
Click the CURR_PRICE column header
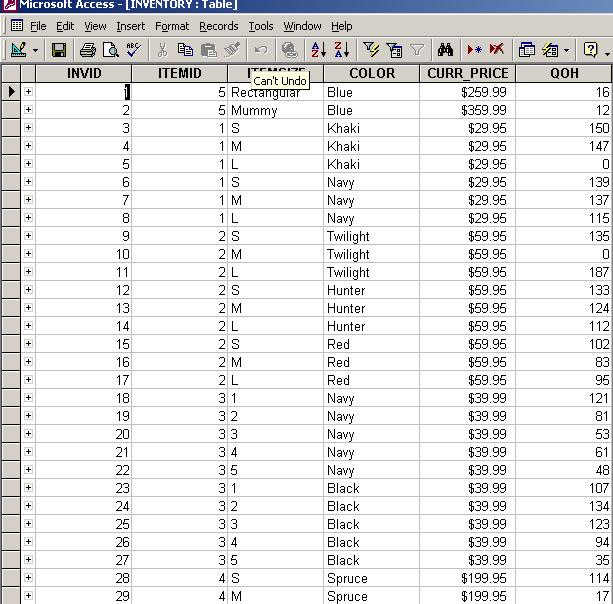coord(467,73)
